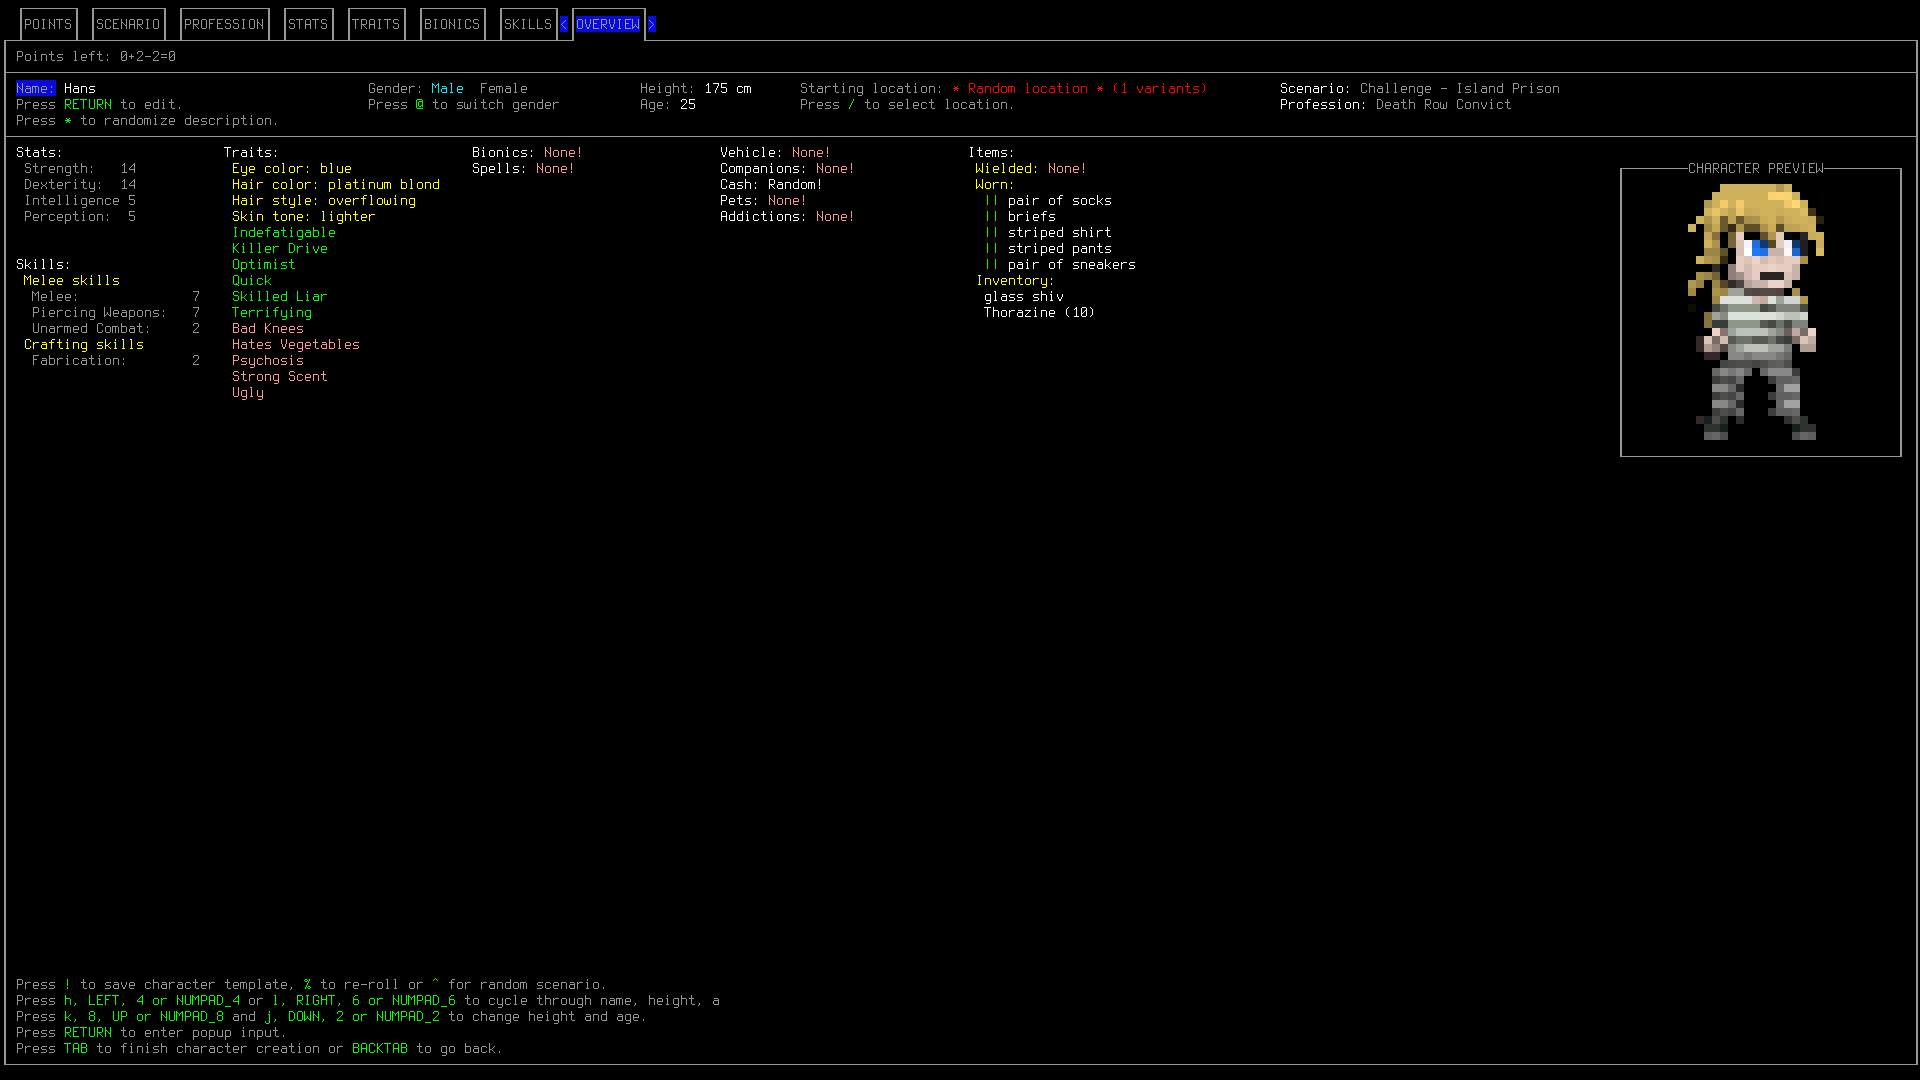Click the Skin tone: lighter trait
Viewport: 1920px width, 1080px height.
(304, 216)
